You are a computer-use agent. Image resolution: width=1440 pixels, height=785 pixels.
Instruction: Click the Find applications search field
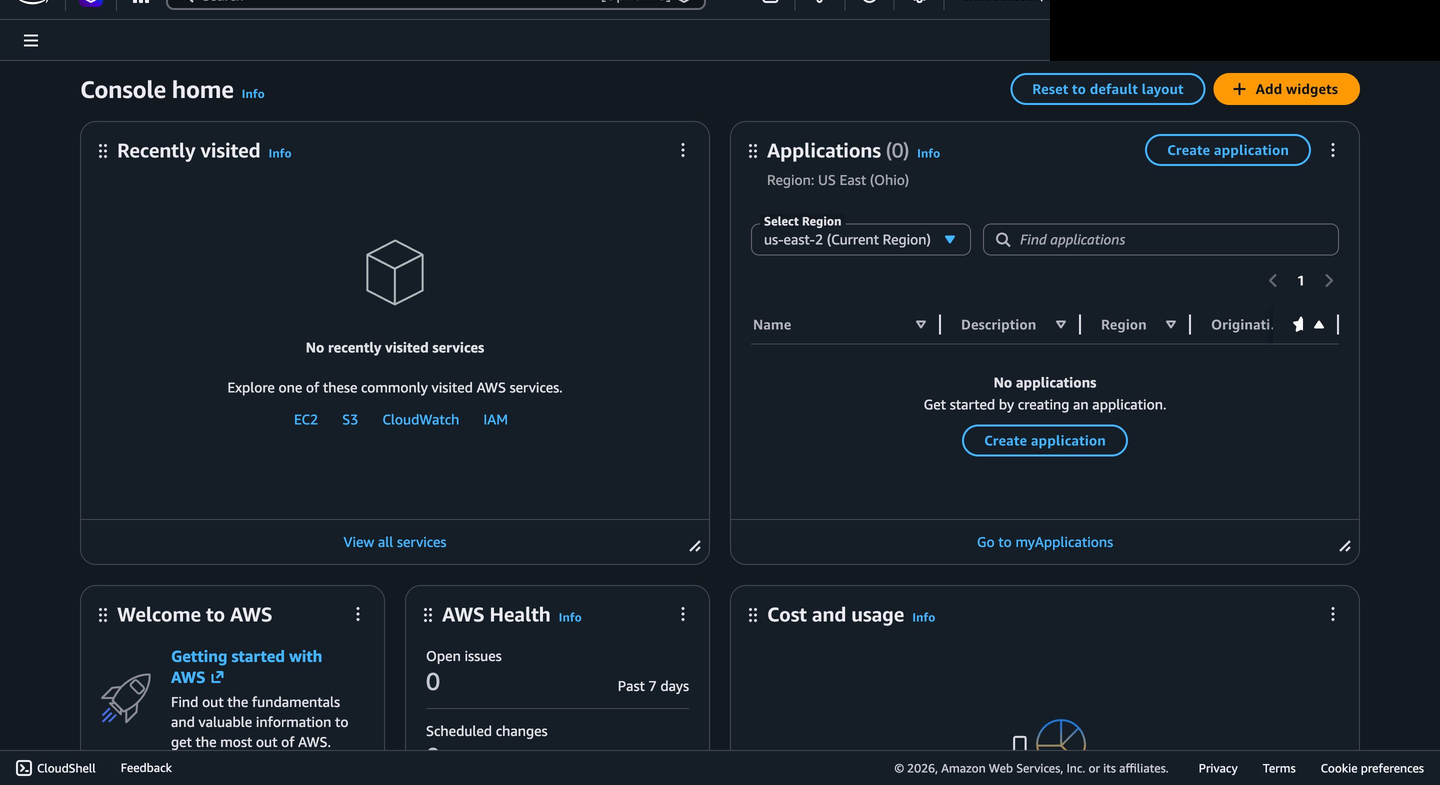(1161, 240)
